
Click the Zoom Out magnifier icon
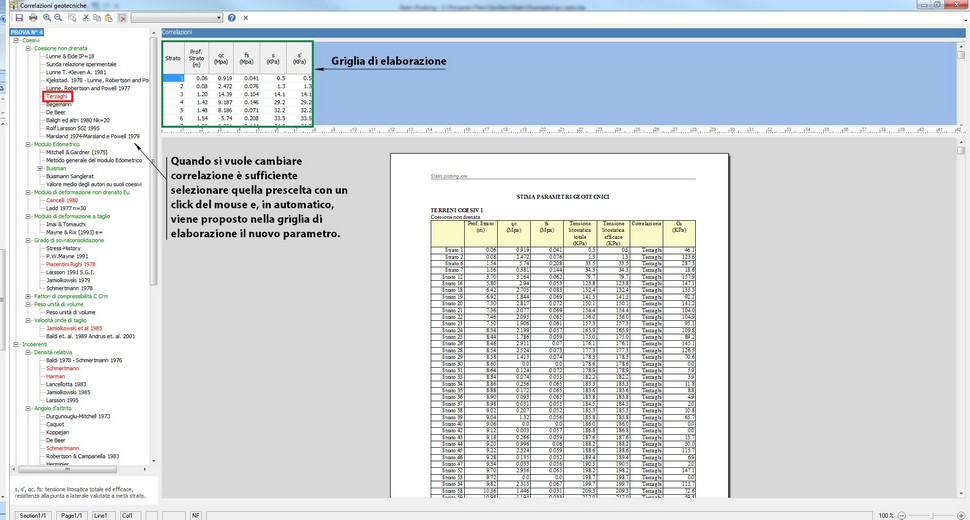point(58,18)
